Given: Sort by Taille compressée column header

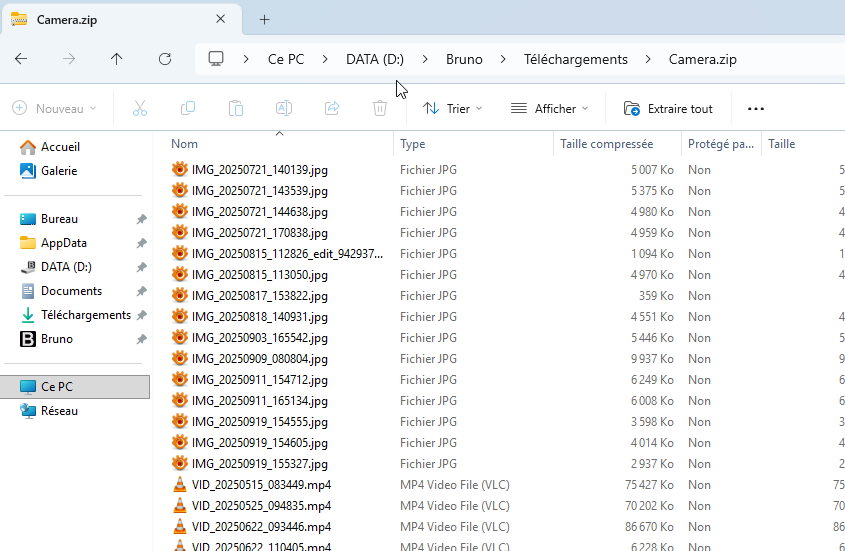Looking at the screenshot, I should click(606, 144).
